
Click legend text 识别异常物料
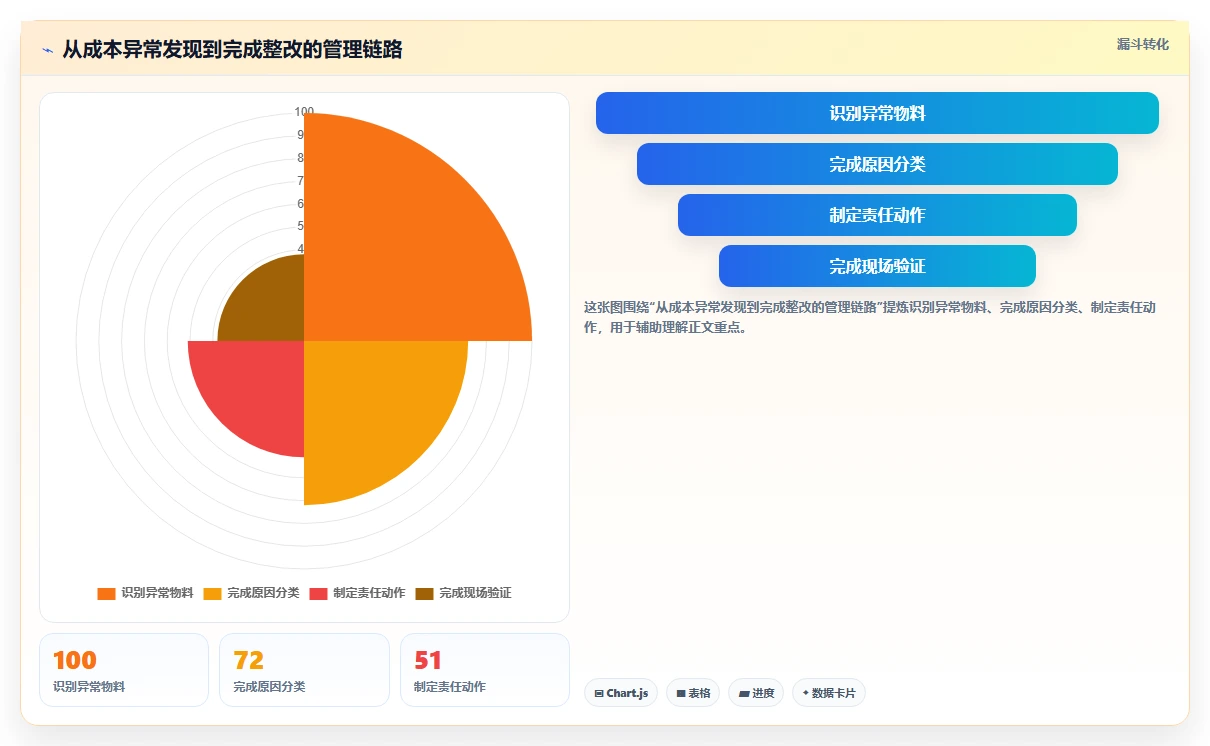coord(157,593)
